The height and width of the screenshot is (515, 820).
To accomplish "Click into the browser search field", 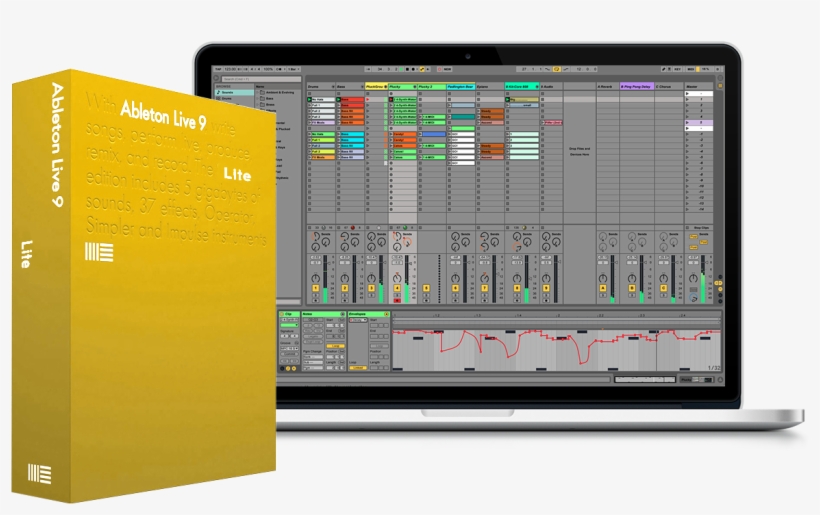I will 261,79.
